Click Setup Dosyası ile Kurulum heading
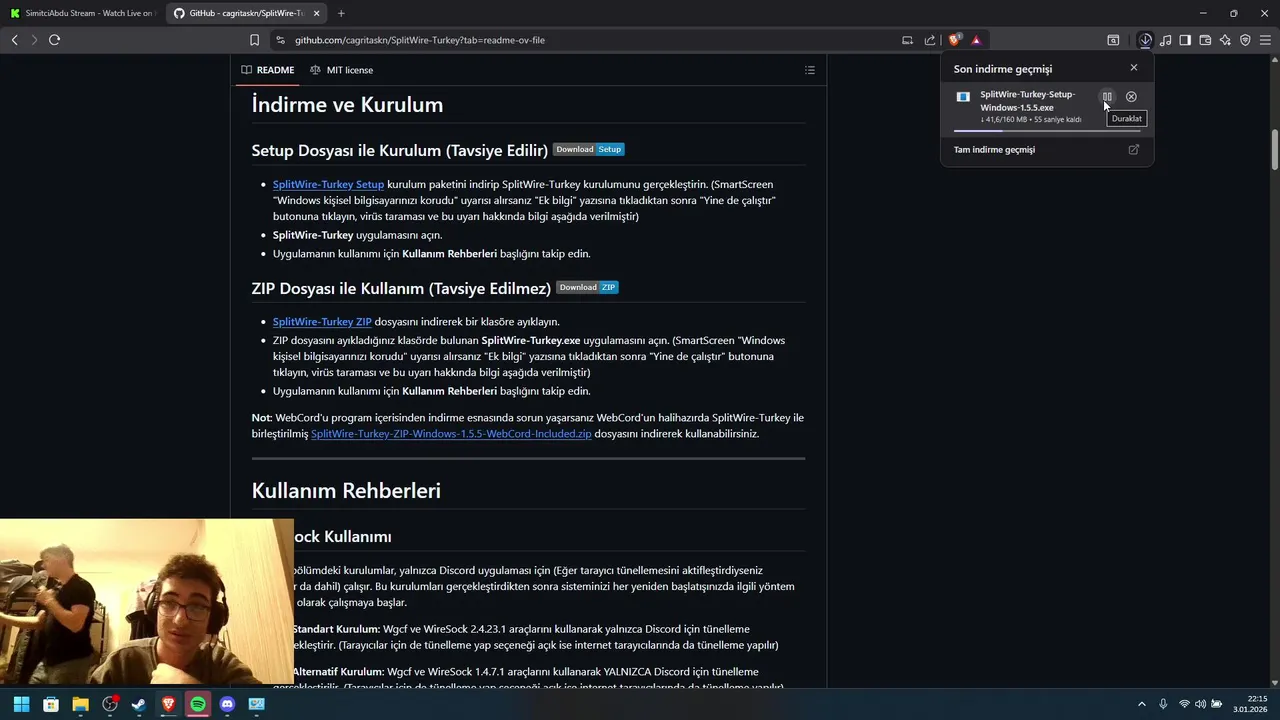1280x720 pixels. (399, 150)
